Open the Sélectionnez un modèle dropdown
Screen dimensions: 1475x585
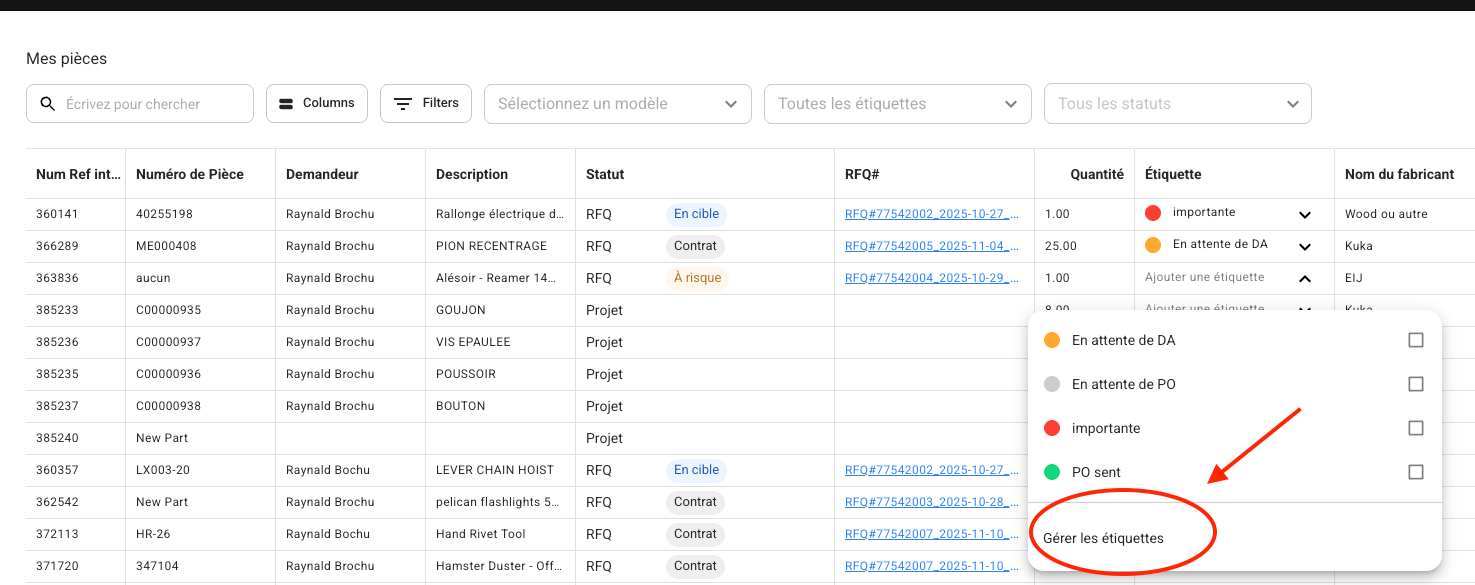[617, 104]
